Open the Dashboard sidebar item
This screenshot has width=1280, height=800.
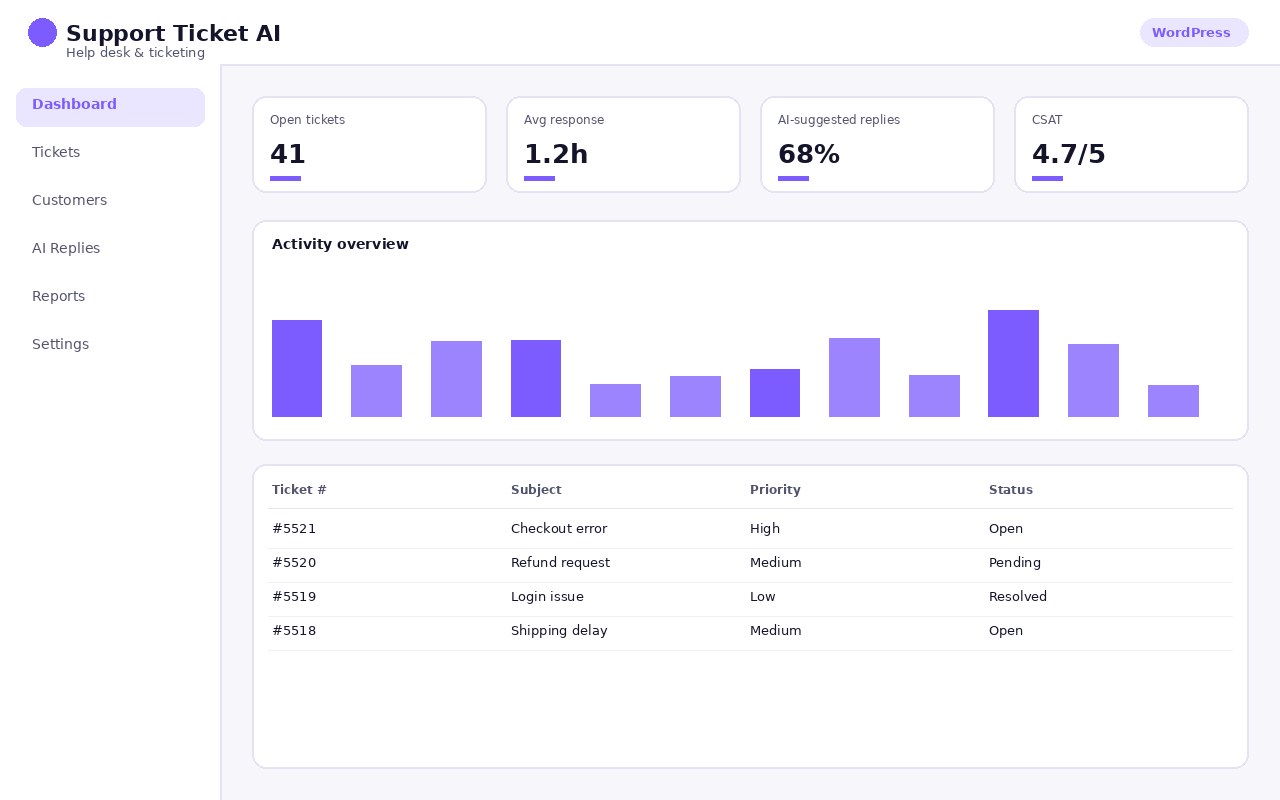pyautogui.click(x=110, y=107)
